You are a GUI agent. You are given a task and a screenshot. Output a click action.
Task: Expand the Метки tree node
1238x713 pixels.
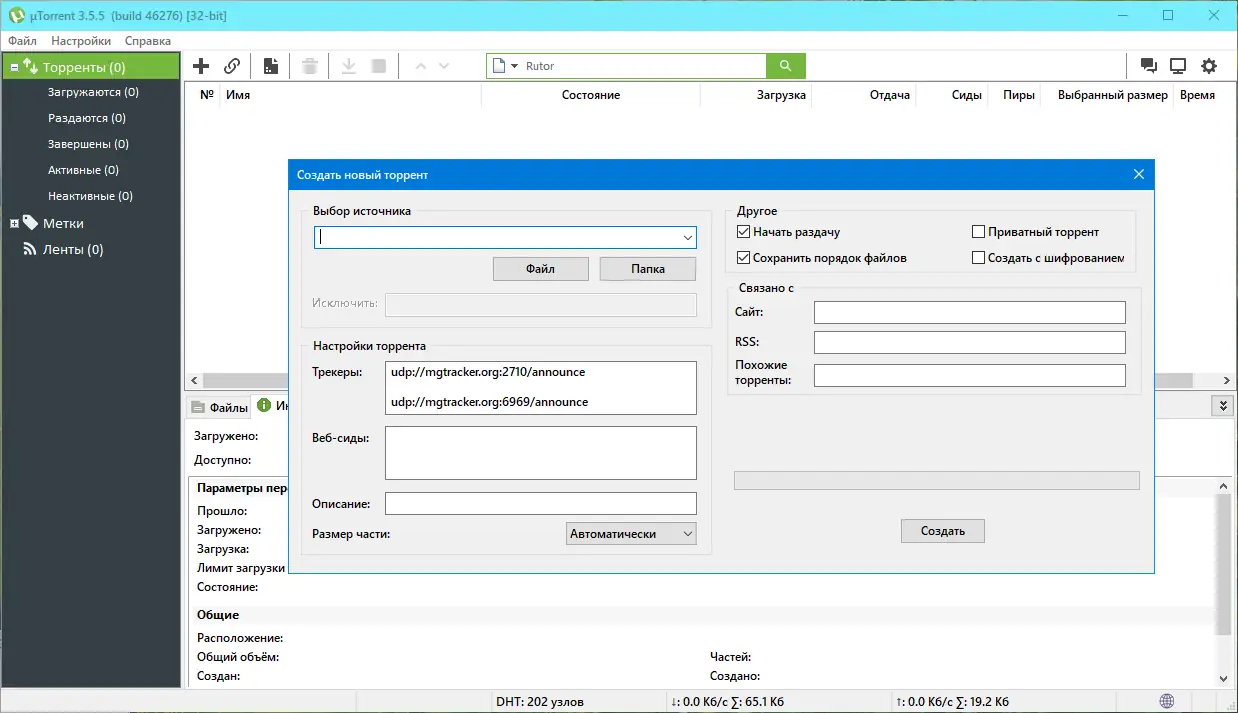pyautogui.click(x=14, y=223)
